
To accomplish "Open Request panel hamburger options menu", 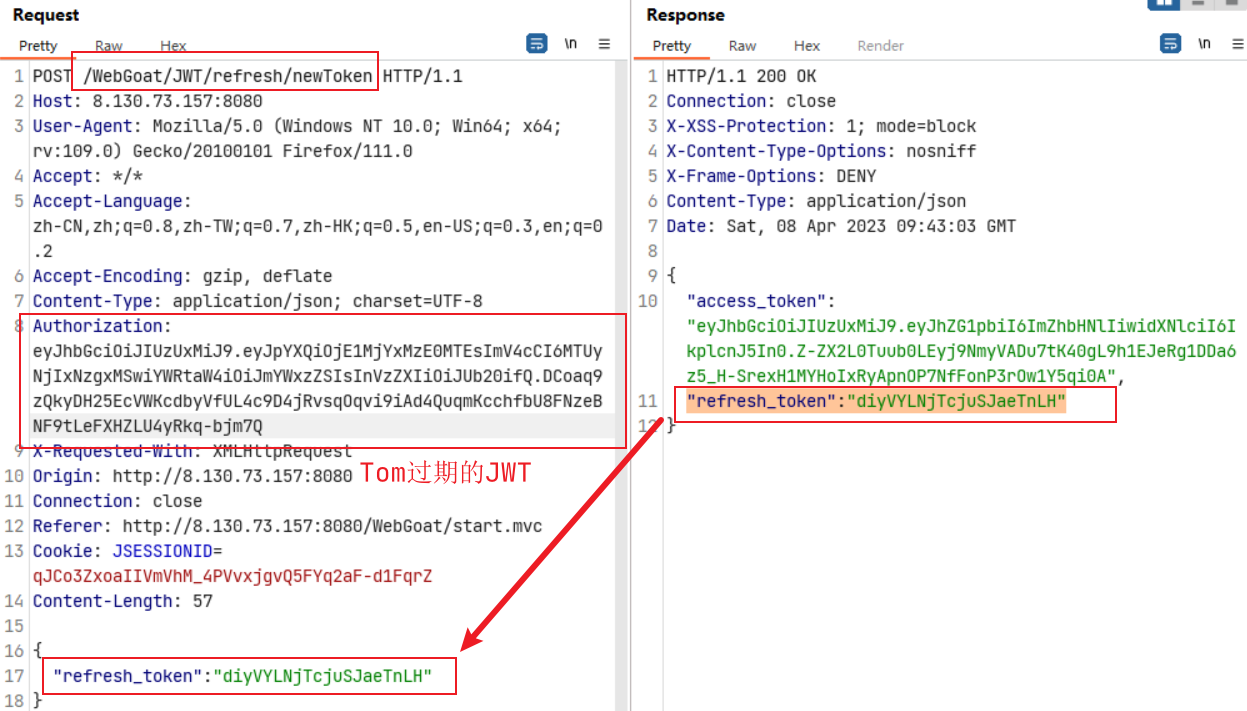I will click(x=604, y=44).
